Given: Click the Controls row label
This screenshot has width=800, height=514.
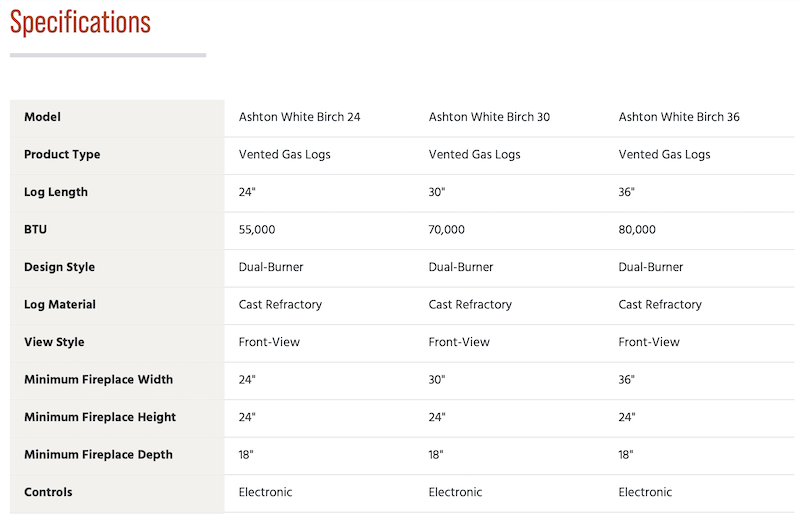Looking at the screenshot, I should 48,492.
